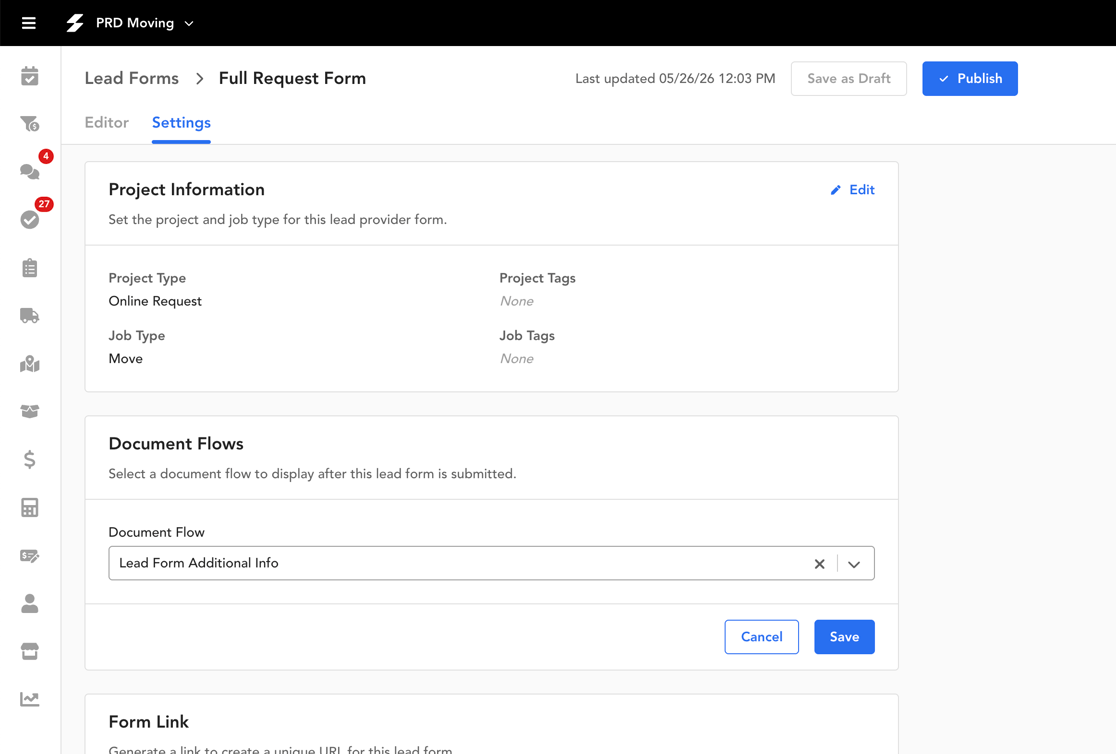Open the person profile icon in the sidebar
The height and width of the screenshot is (754, 1116).
pyautogui.click(x=29, y=604)
